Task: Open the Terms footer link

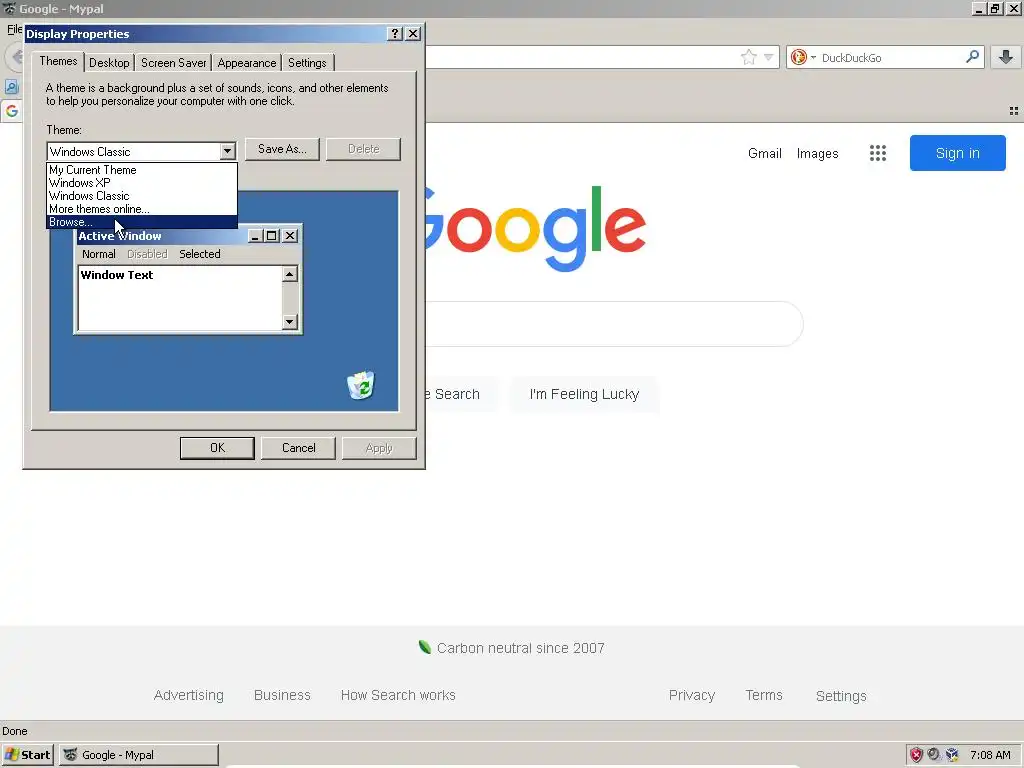Action: [x=764, y=695]
